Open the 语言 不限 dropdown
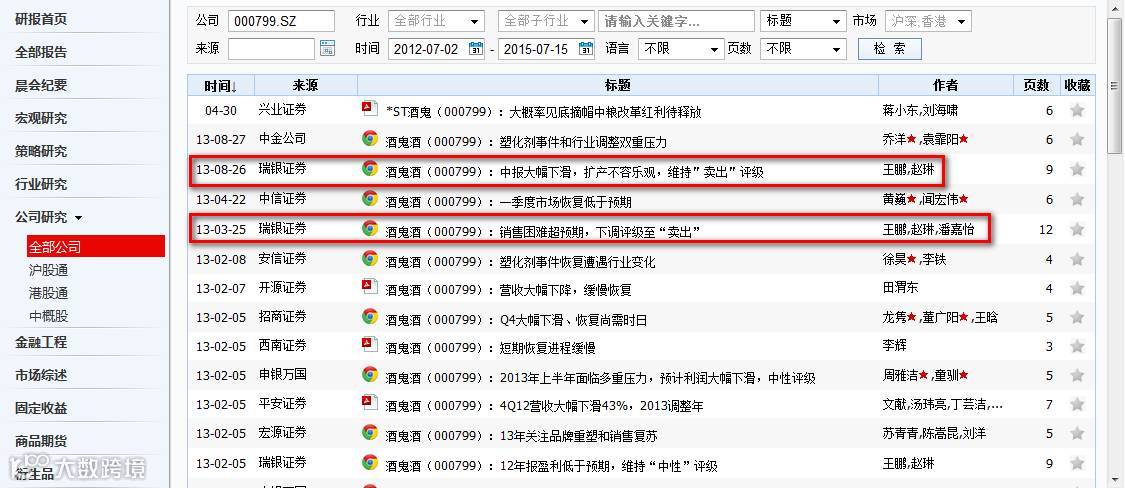 (x=681, y=49)
